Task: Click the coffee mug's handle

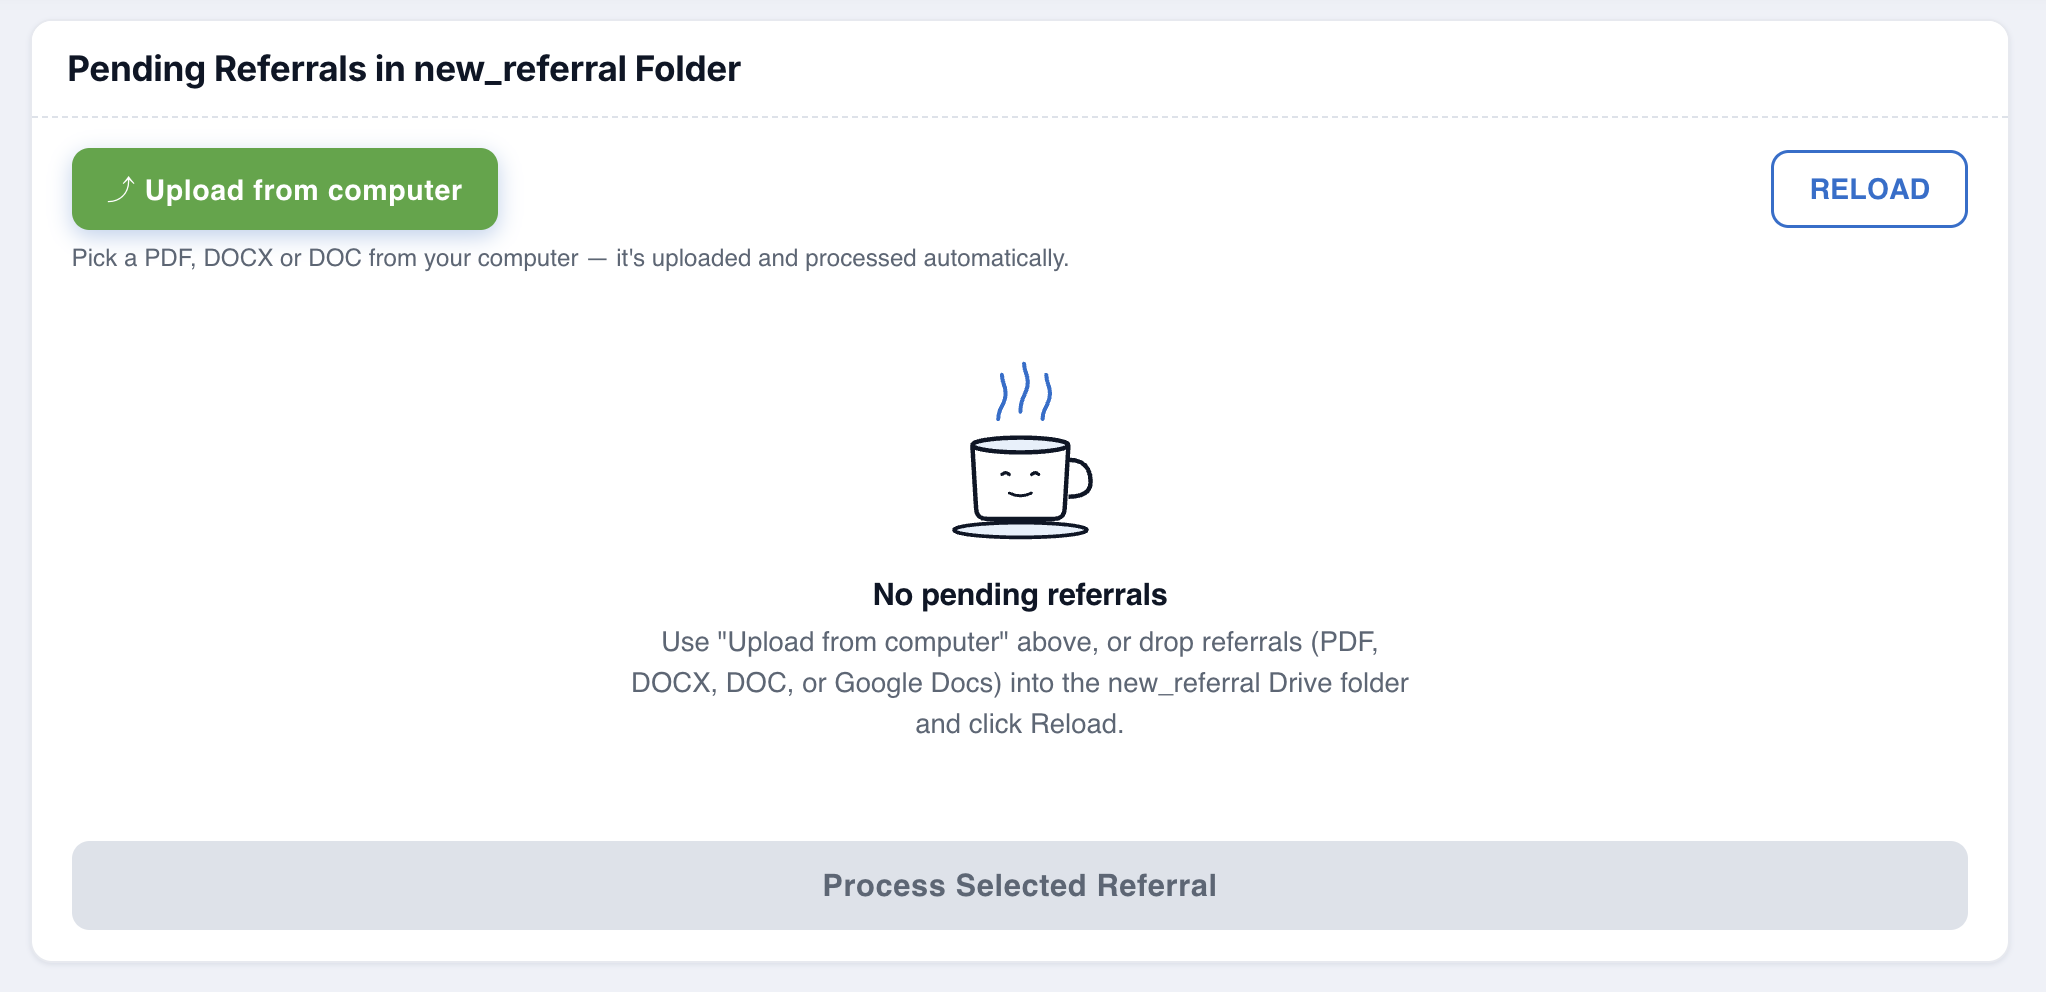Action: (1079, 477)
